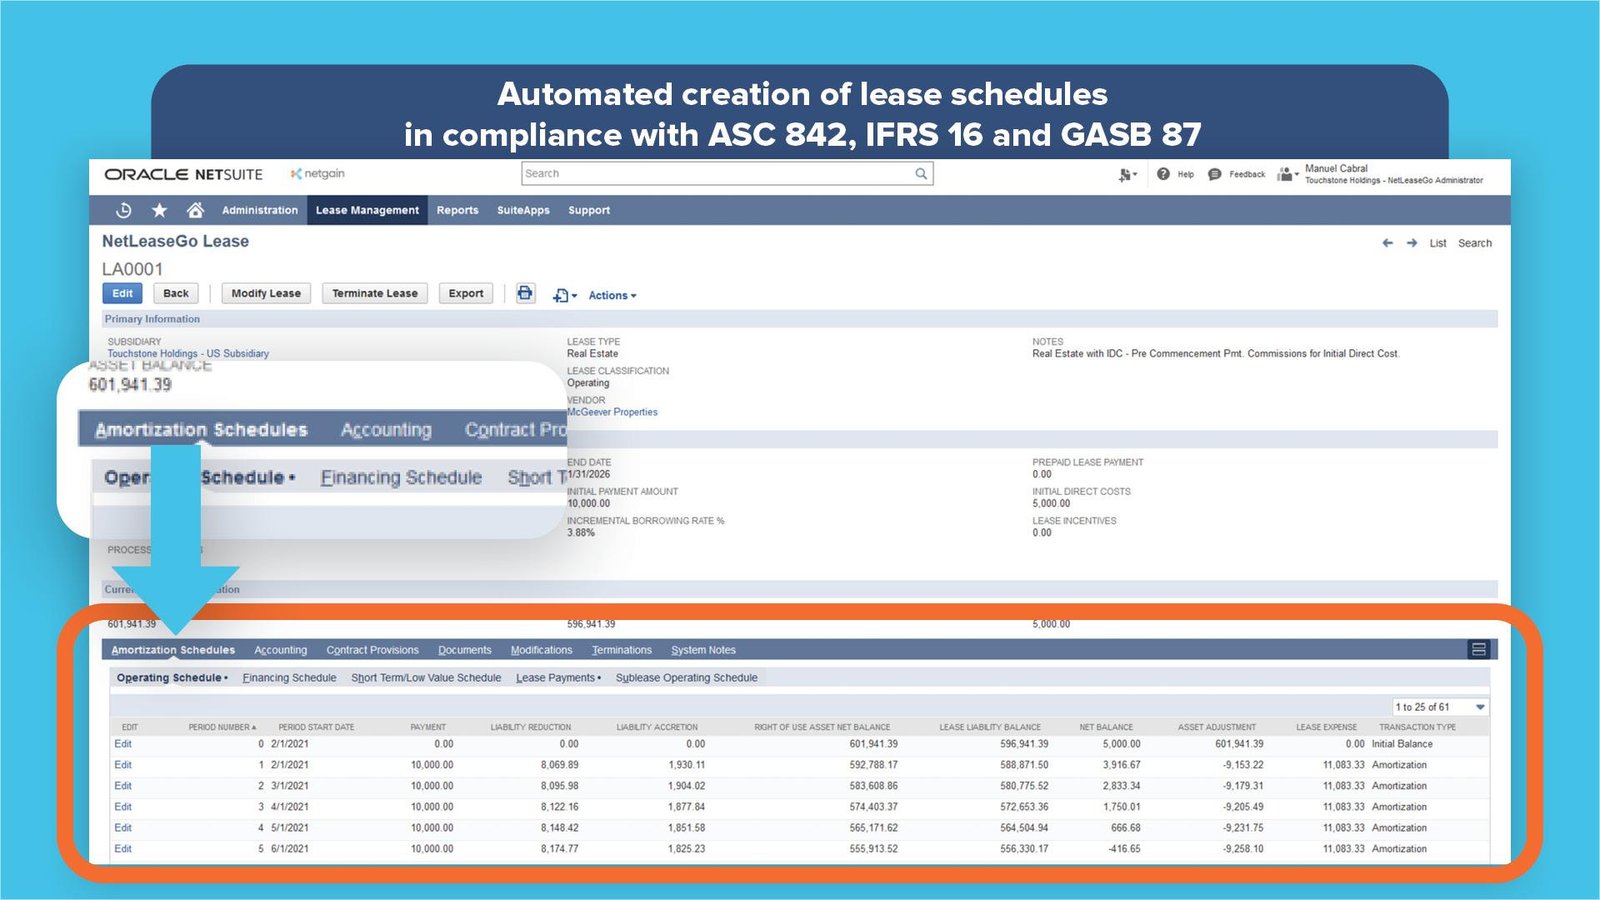
Task: Click the netgain logo
Action: (318, 174)
